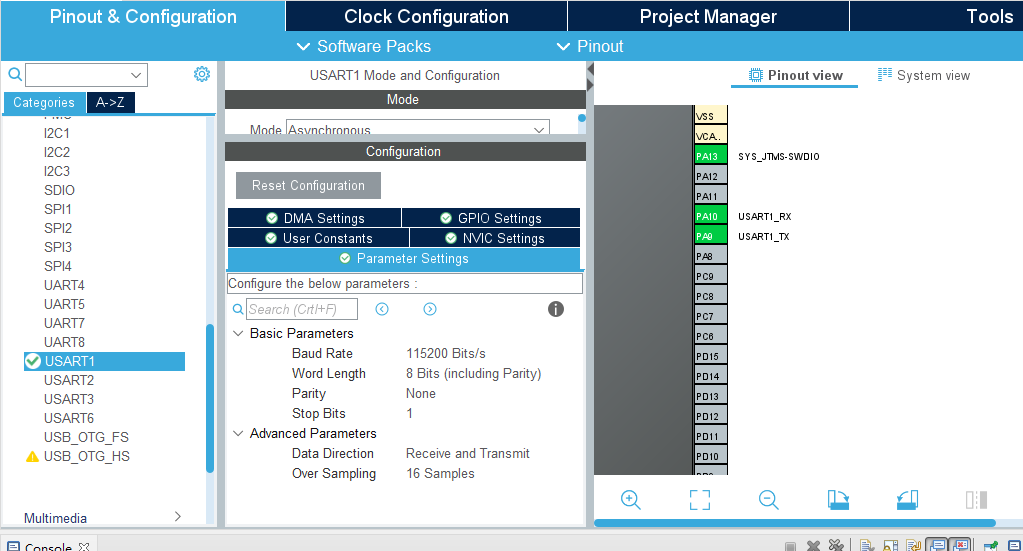Switch to the Clock Configuration tab
This screenshot has width=1023, height=551.
click(x=426, y=16)
